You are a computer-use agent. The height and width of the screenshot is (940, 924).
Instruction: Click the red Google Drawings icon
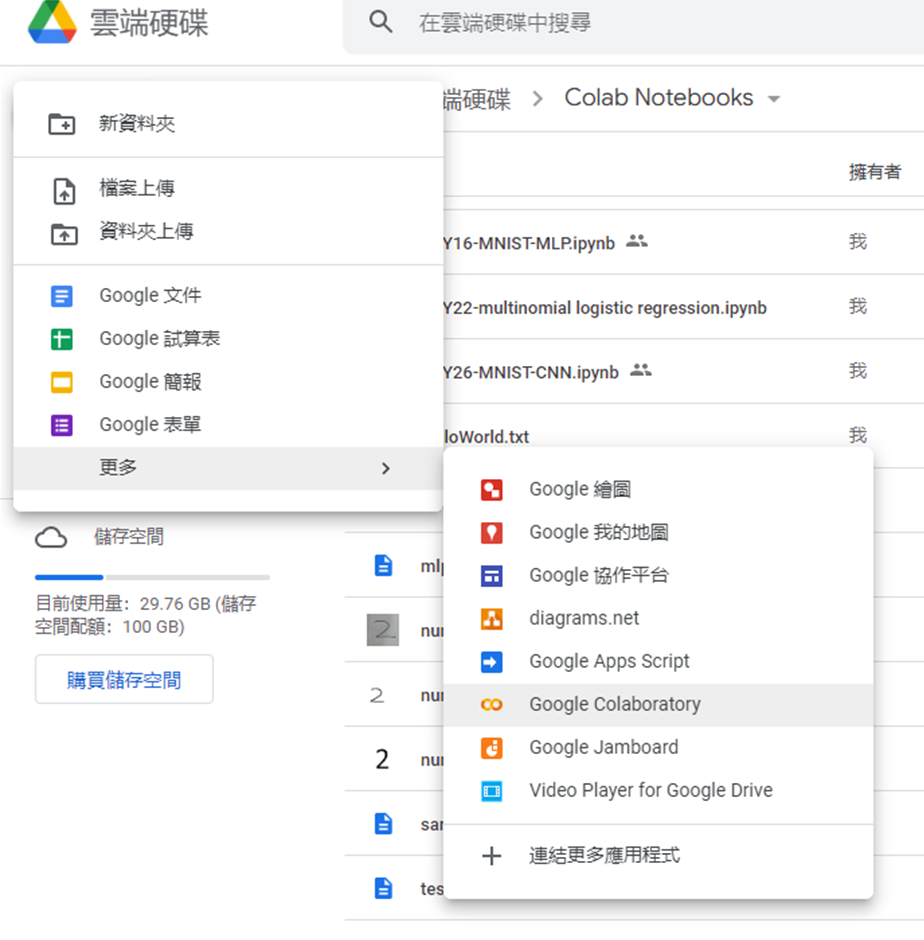point(492,490)
